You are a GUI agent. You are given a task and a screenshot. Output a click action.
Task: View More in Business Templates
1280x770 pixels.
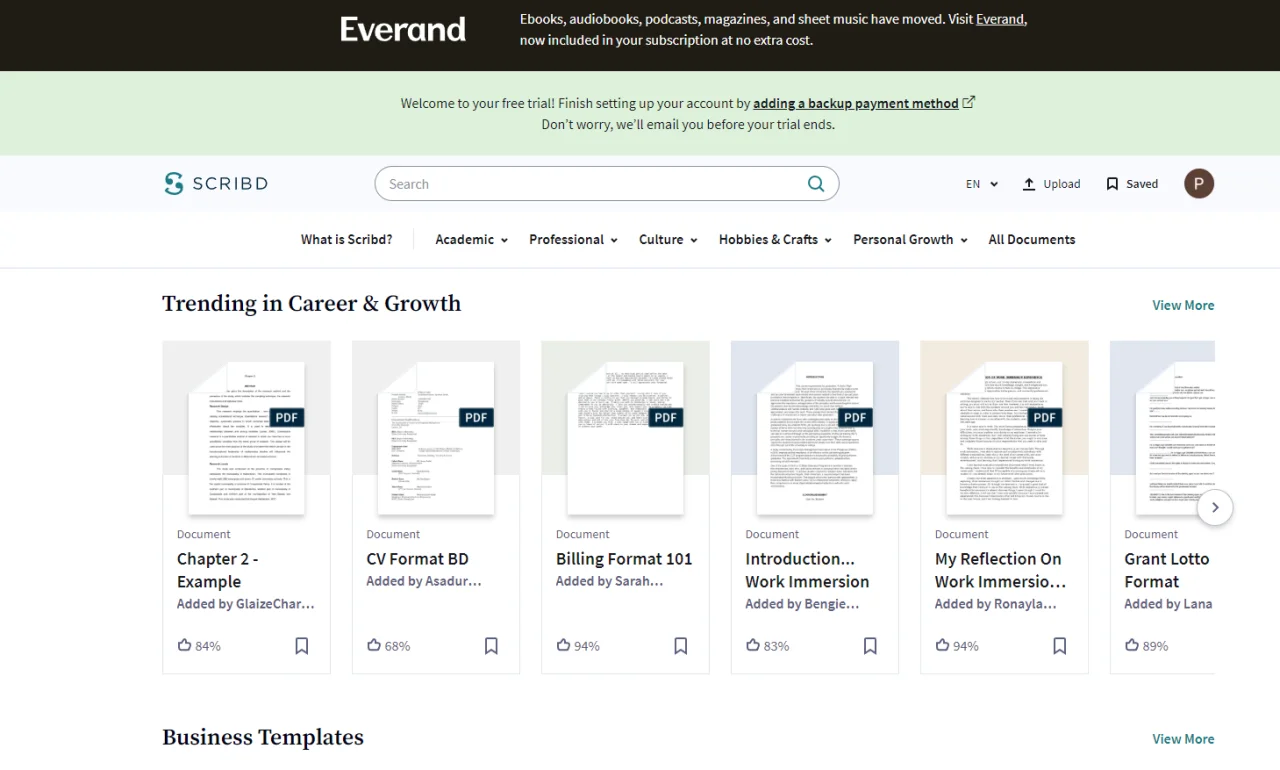point(1183,739)
